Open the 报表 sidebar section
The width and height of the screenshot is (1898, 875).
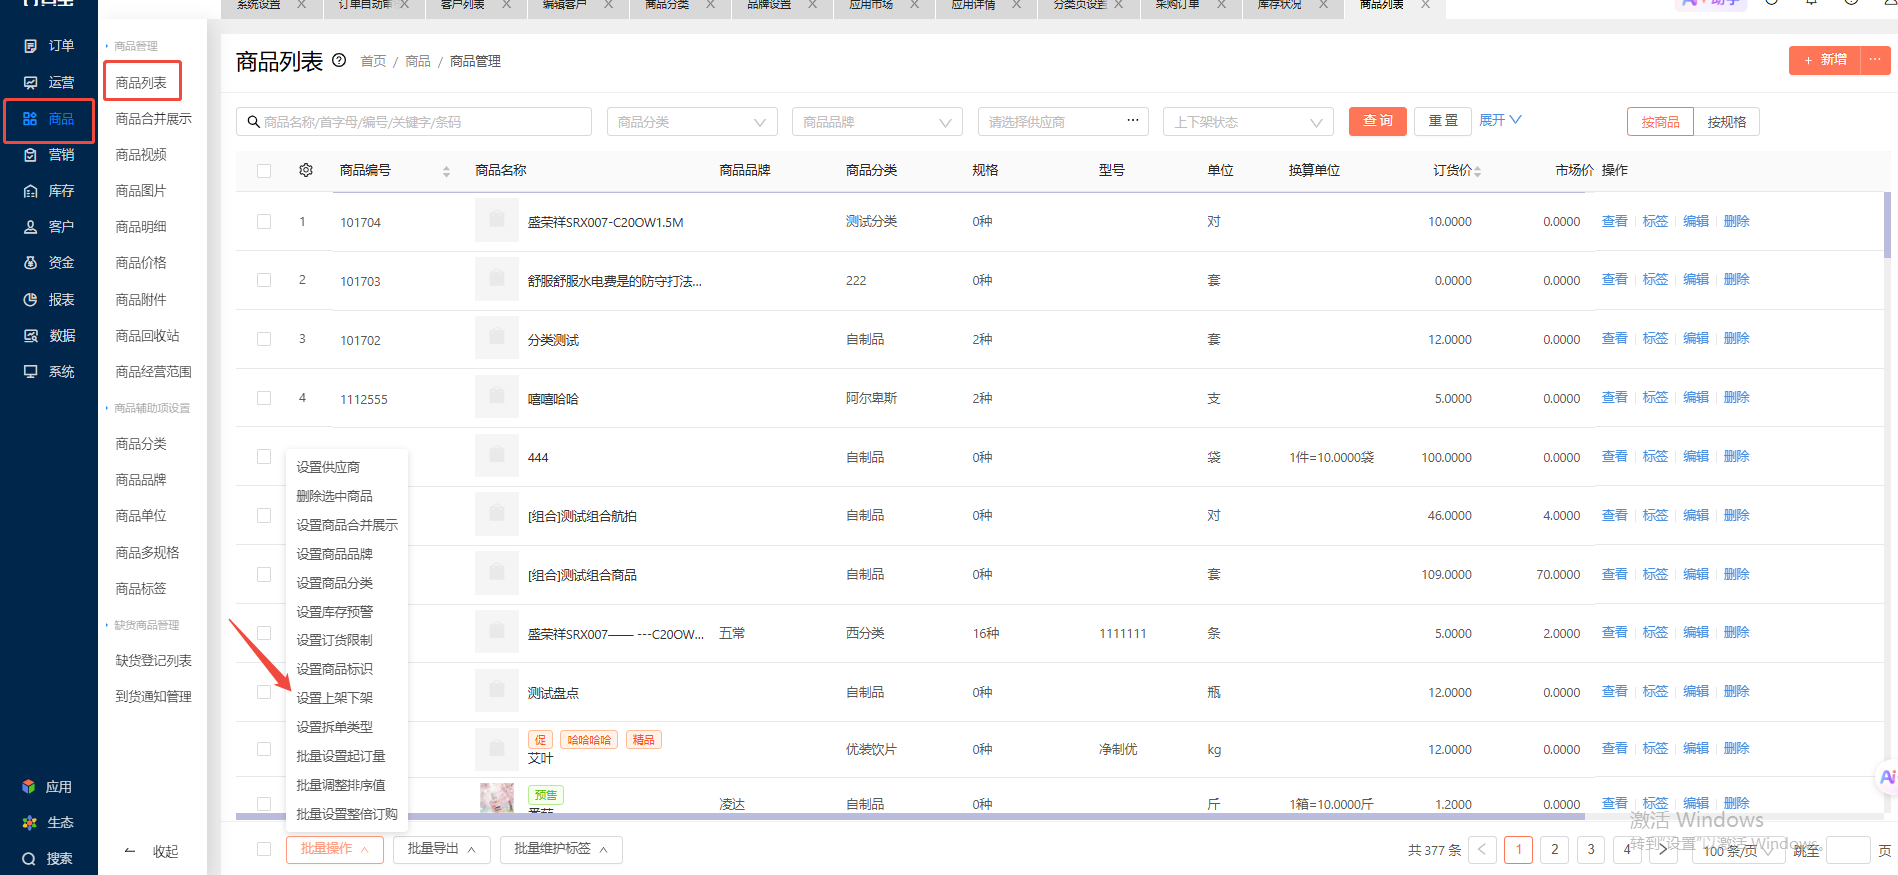49,300
